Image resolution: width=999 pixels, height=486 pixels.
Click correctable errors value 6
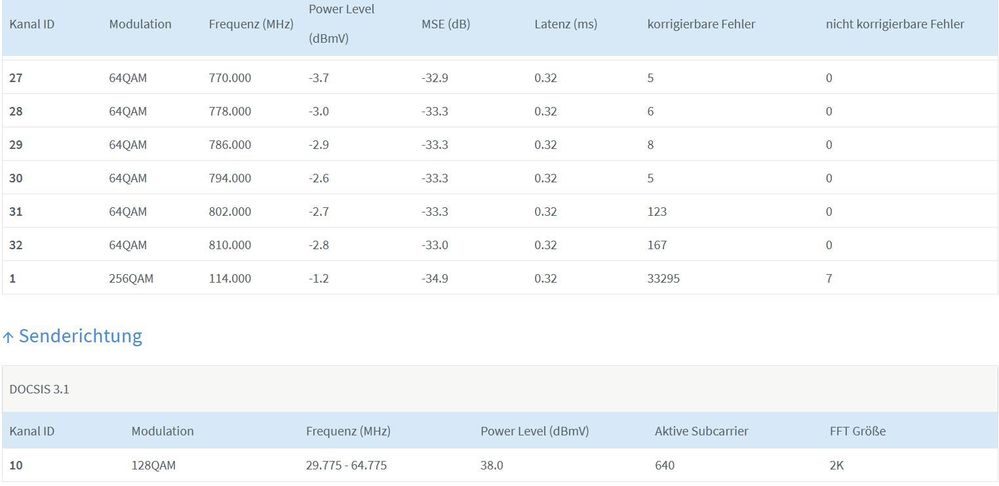(650, 111)
